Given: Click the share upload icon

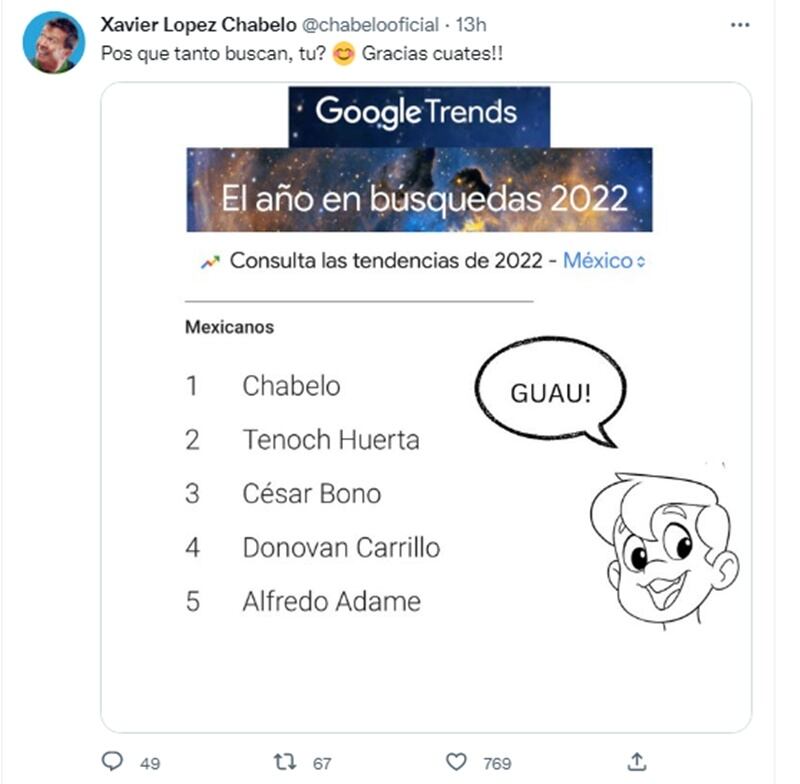Looking at the screenshot, I should (x=636, y=761).
